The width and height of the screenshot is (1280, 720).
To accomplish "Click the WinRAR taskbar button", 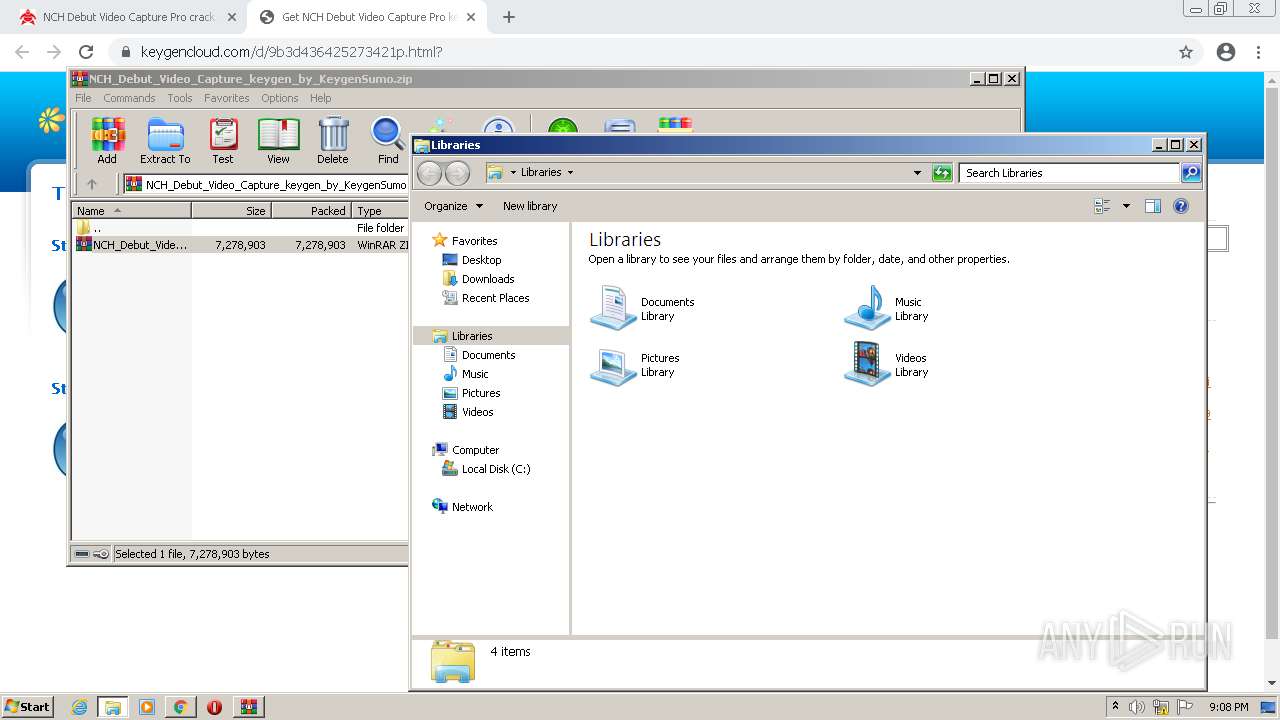I will pyautogui.click(x=248, y=707).
